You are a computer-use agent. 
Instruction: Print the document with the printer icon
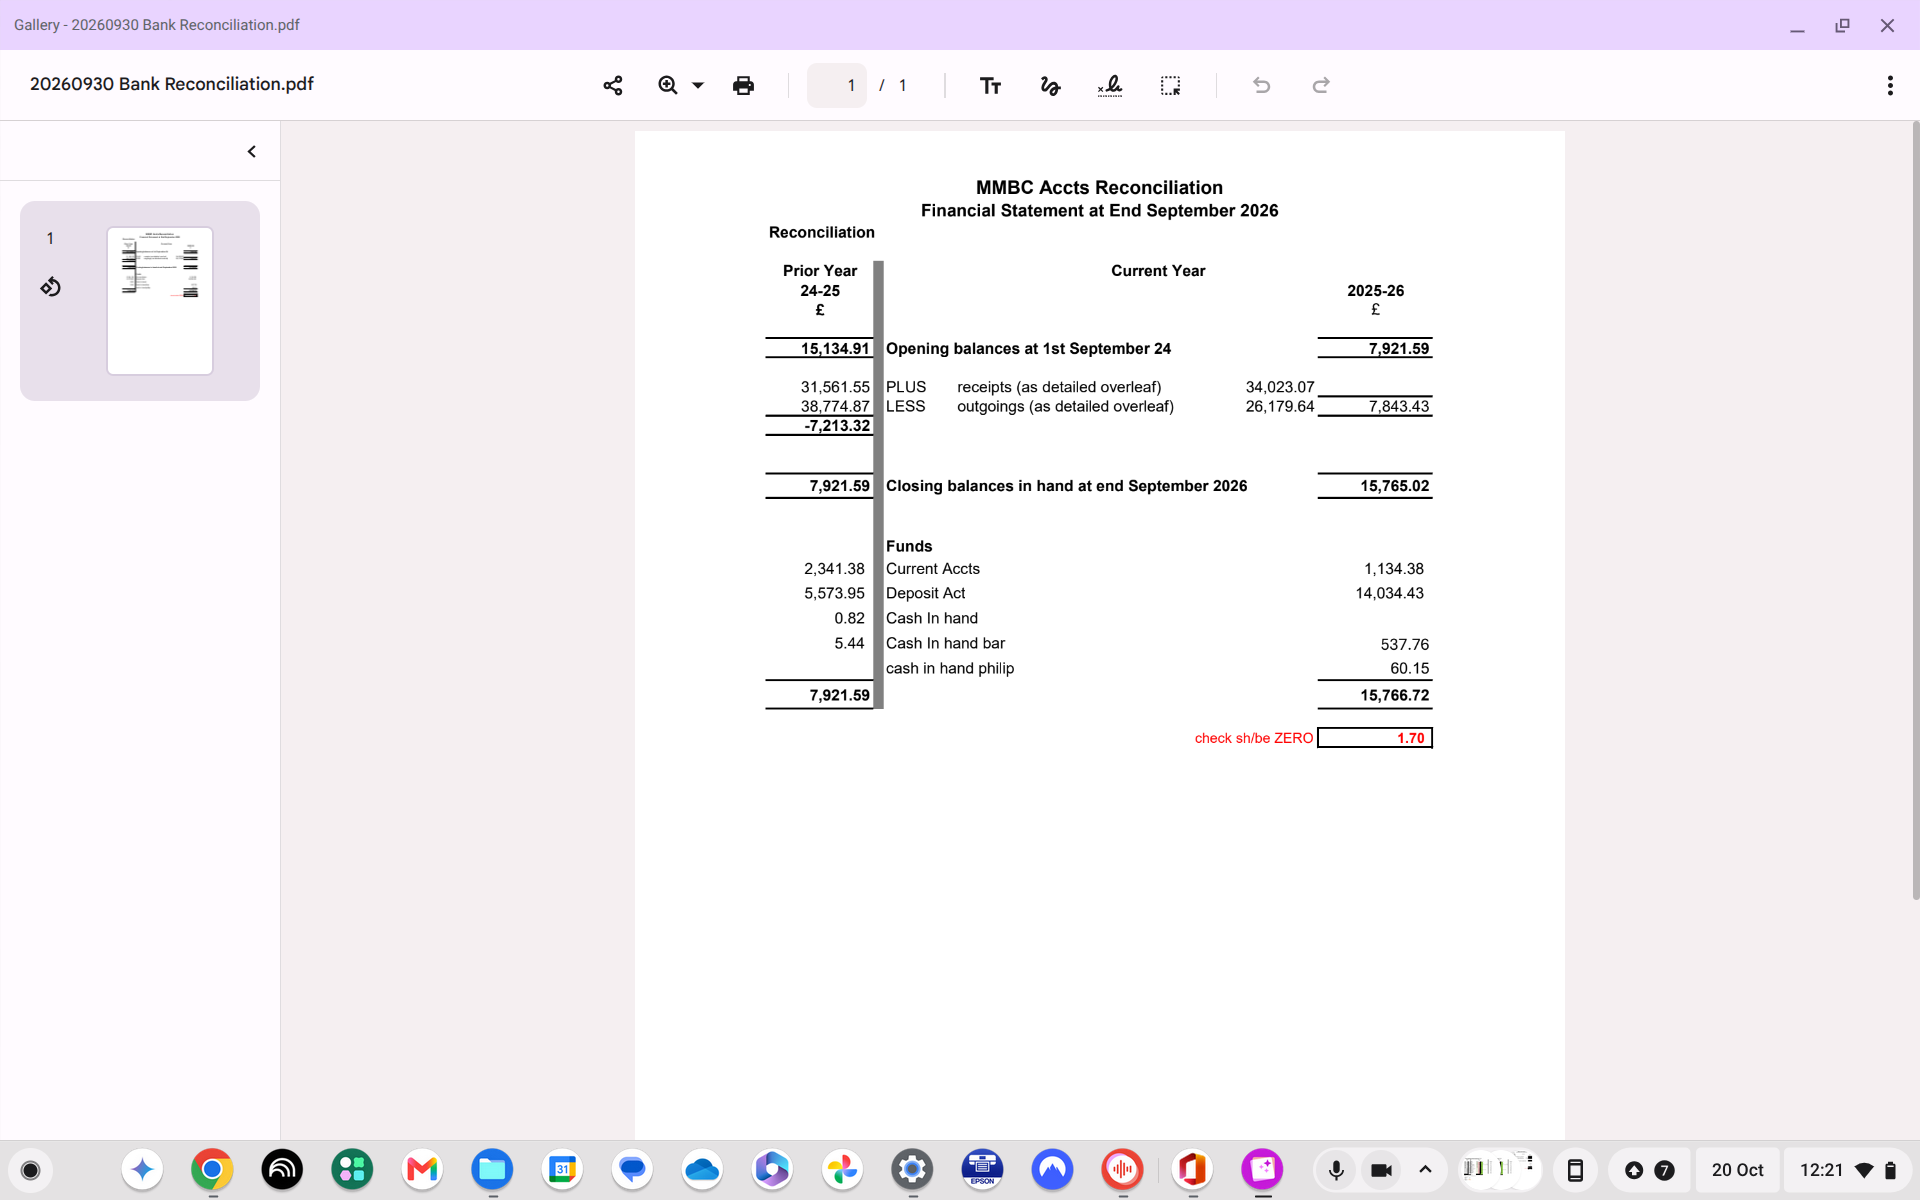pyautogui.click(x=743, y=85)
